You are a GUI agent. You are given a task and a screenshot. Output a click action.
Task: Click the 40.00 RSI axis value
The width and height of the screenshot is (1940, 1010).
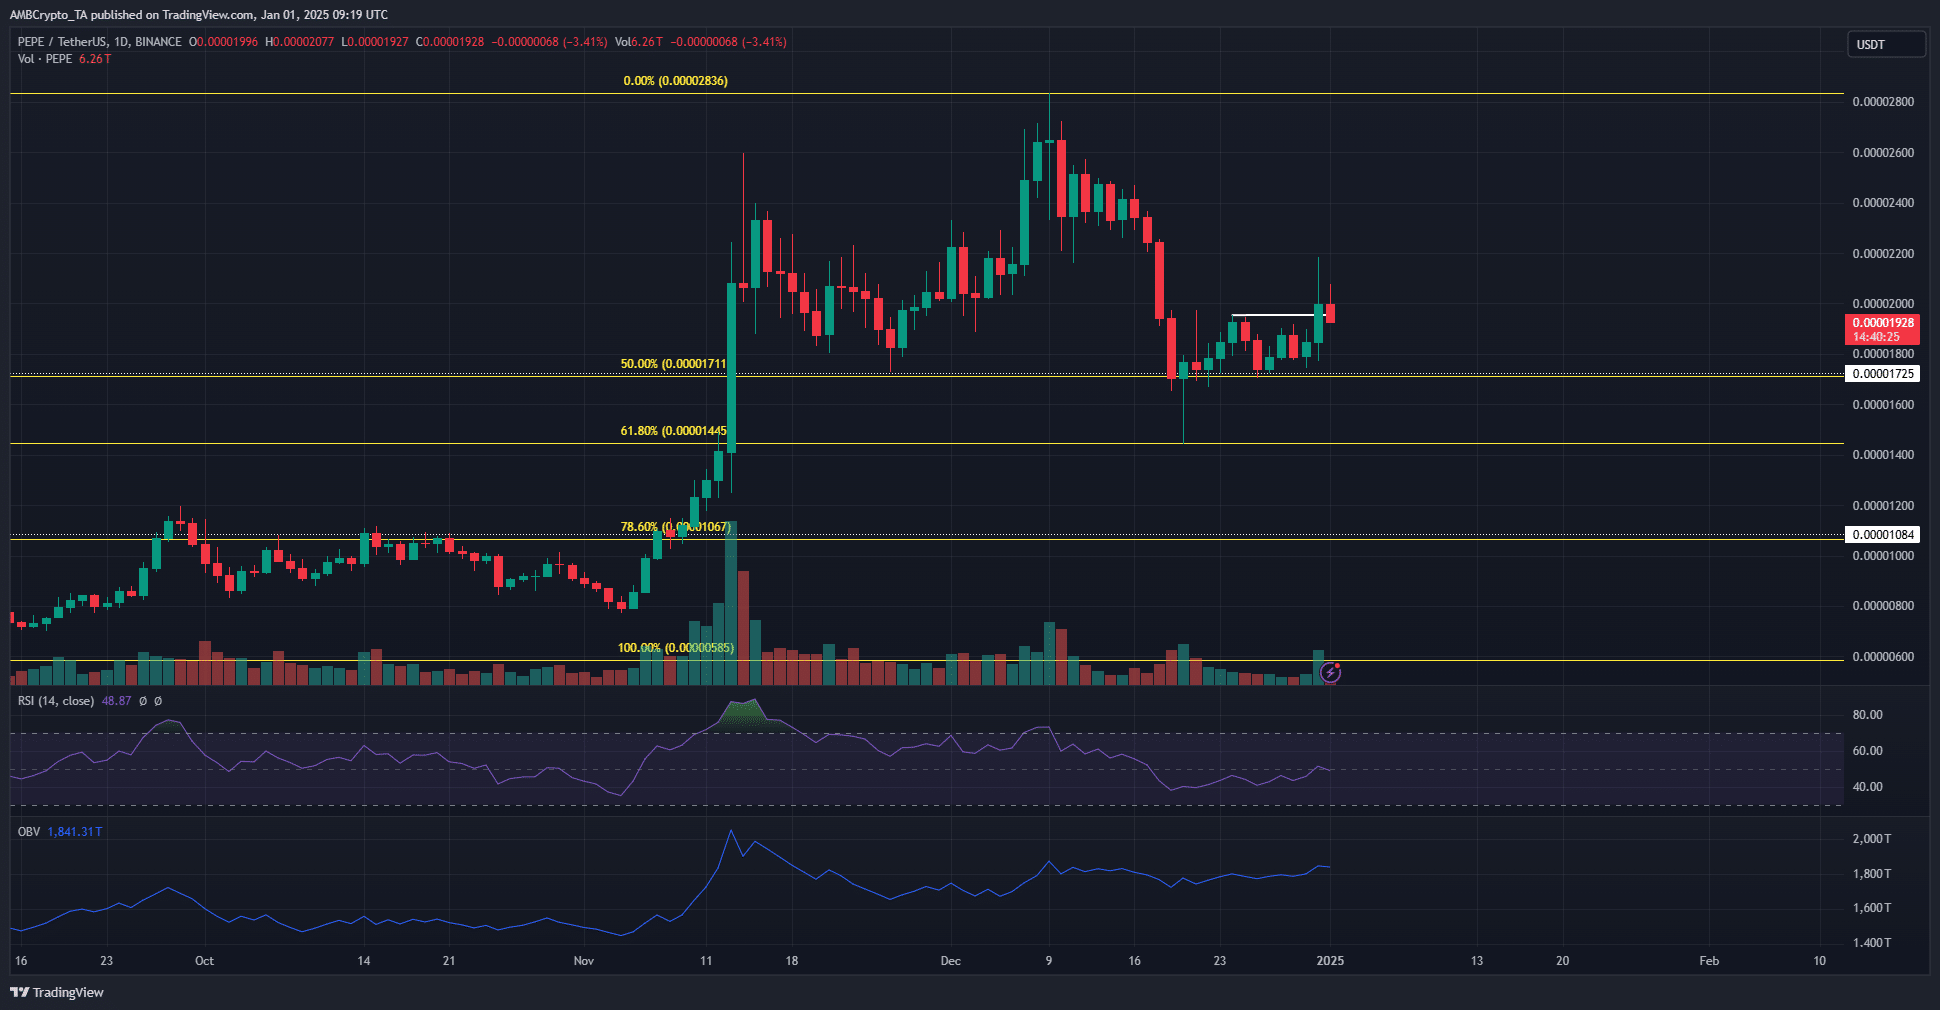pos(1868,787)
